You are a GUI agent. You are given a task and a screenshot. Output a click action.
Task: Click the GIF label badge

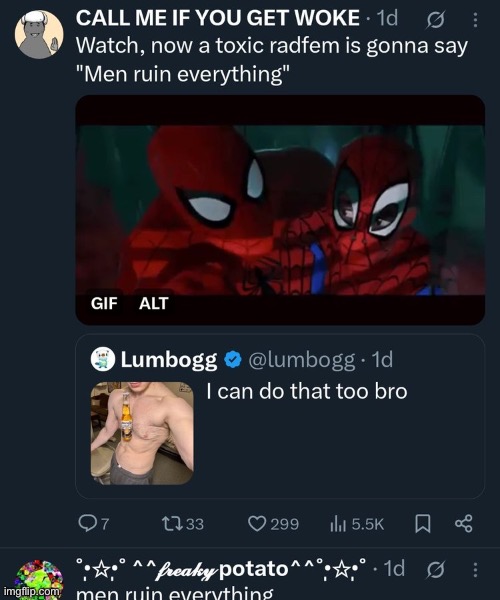coord(104,303)
